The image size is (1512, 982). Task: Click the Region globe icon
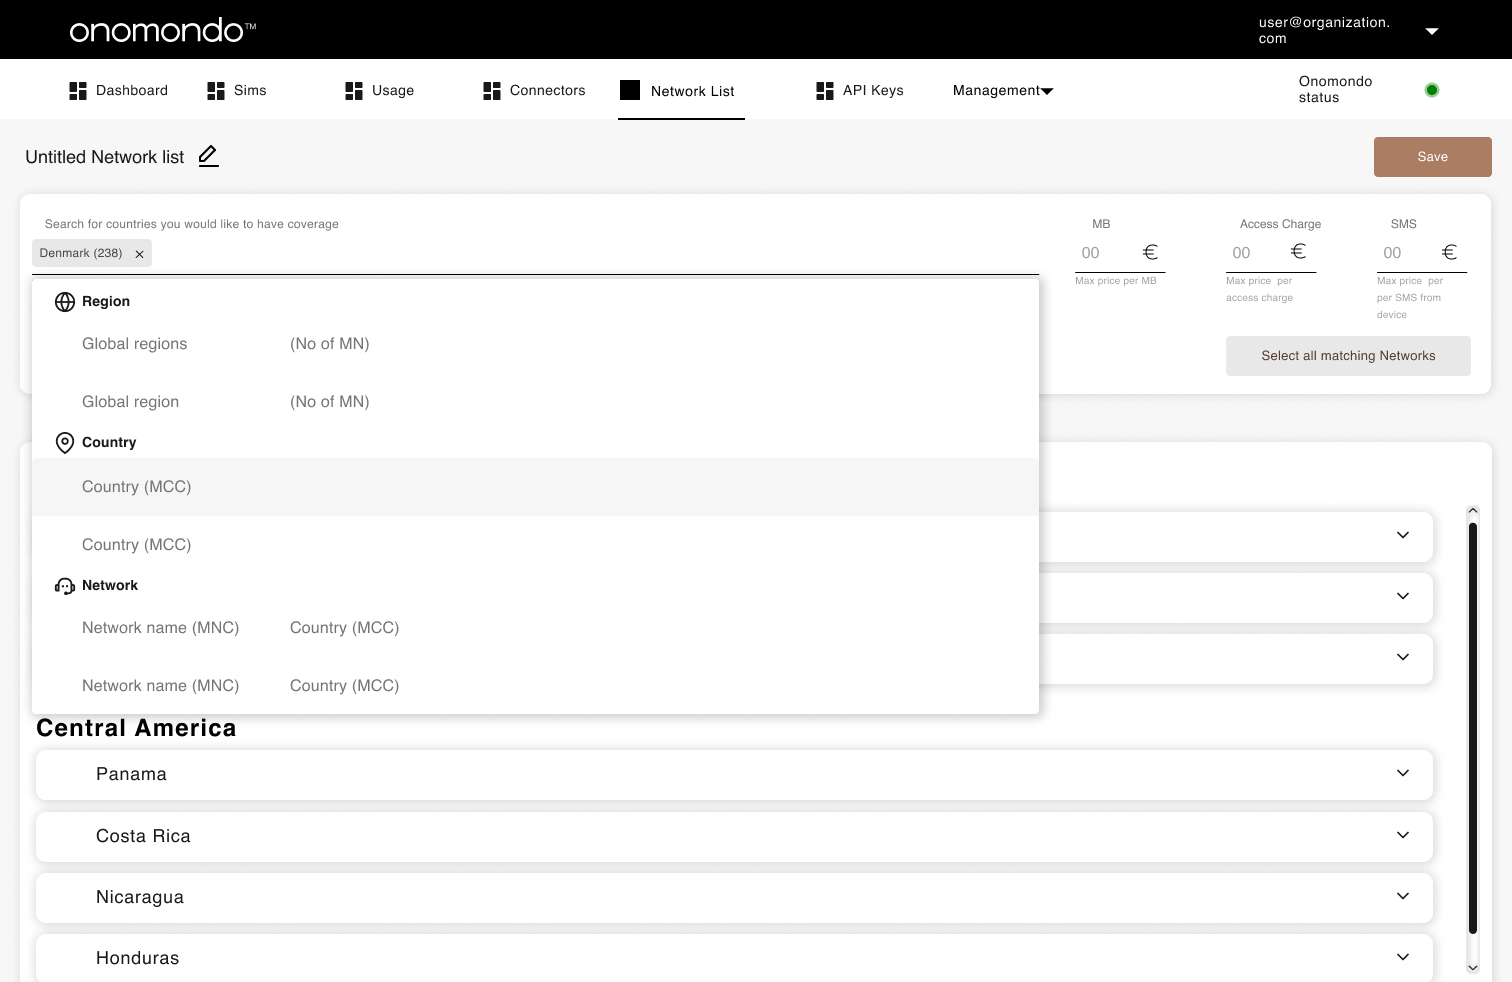coord(65,301)
